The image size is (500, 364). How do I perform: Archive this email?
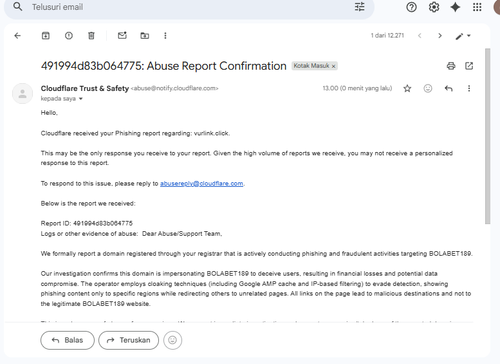point(46,36)
